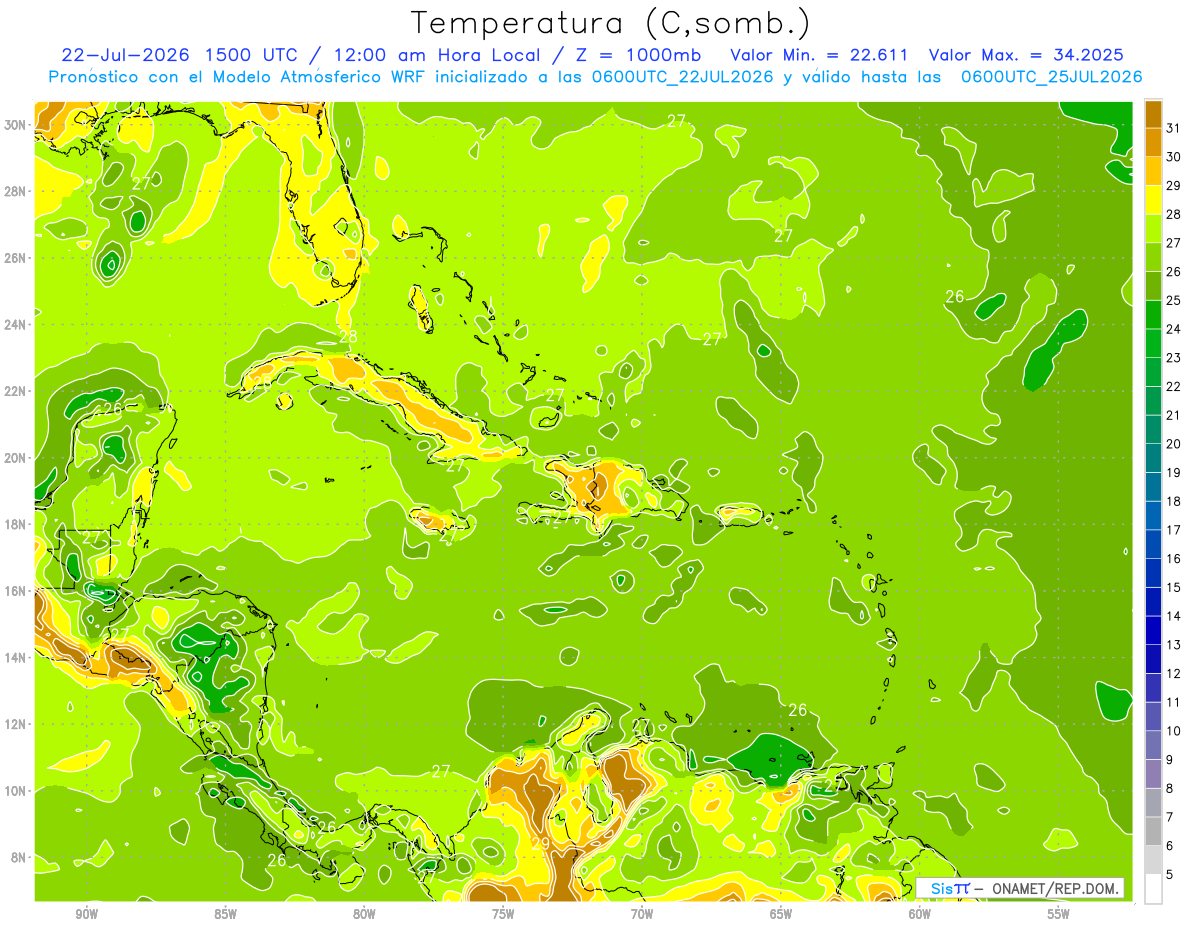This screenshot has height=927, width=1200.
Task: Click the '70W' longitude axis label
Action: [642, 914]
